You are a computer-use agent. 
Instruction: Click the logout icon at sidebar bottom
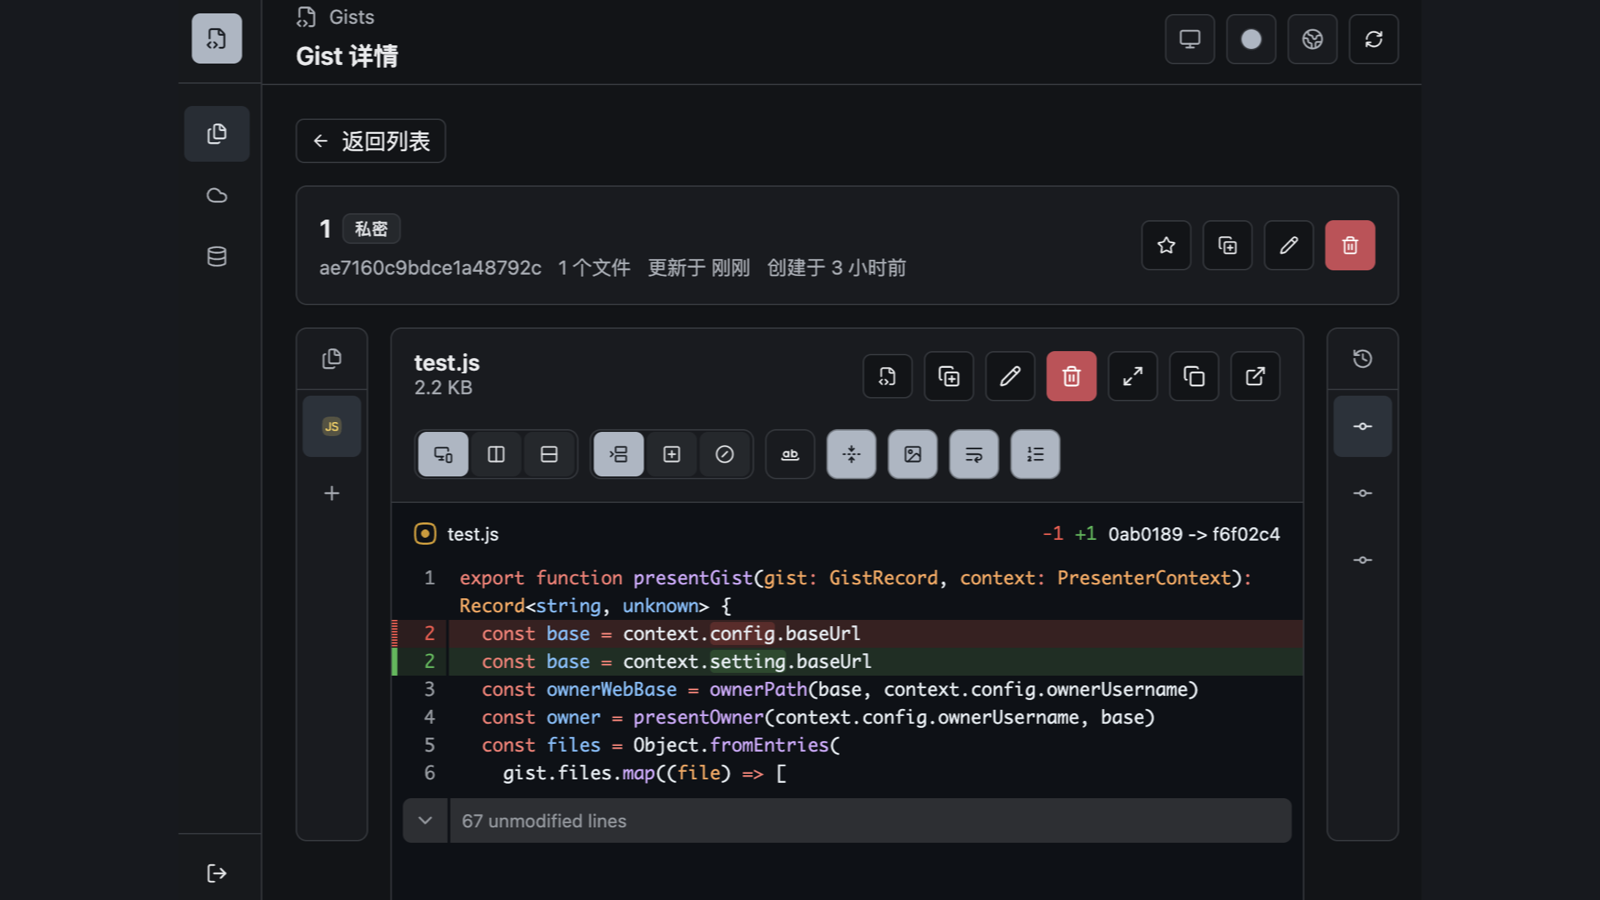(217, 873)
